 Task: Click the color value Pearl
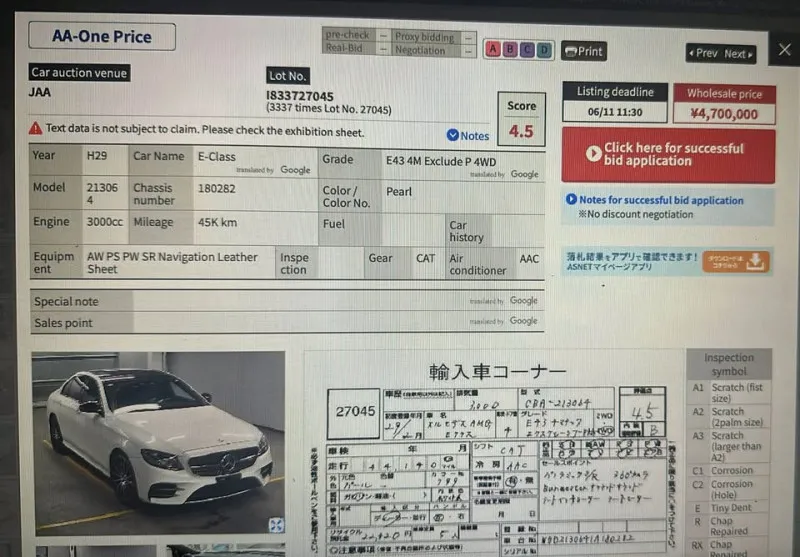click(x=399, y=192)
